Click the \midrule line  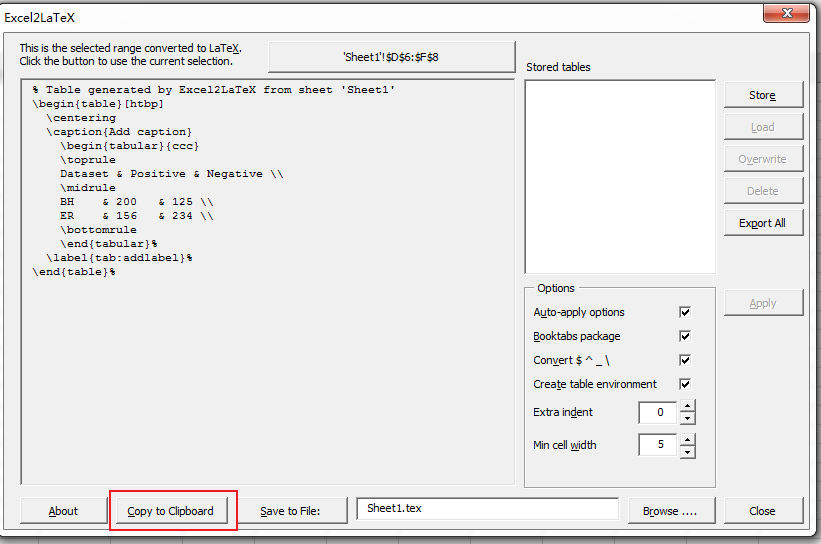click(x=88, y=188)
